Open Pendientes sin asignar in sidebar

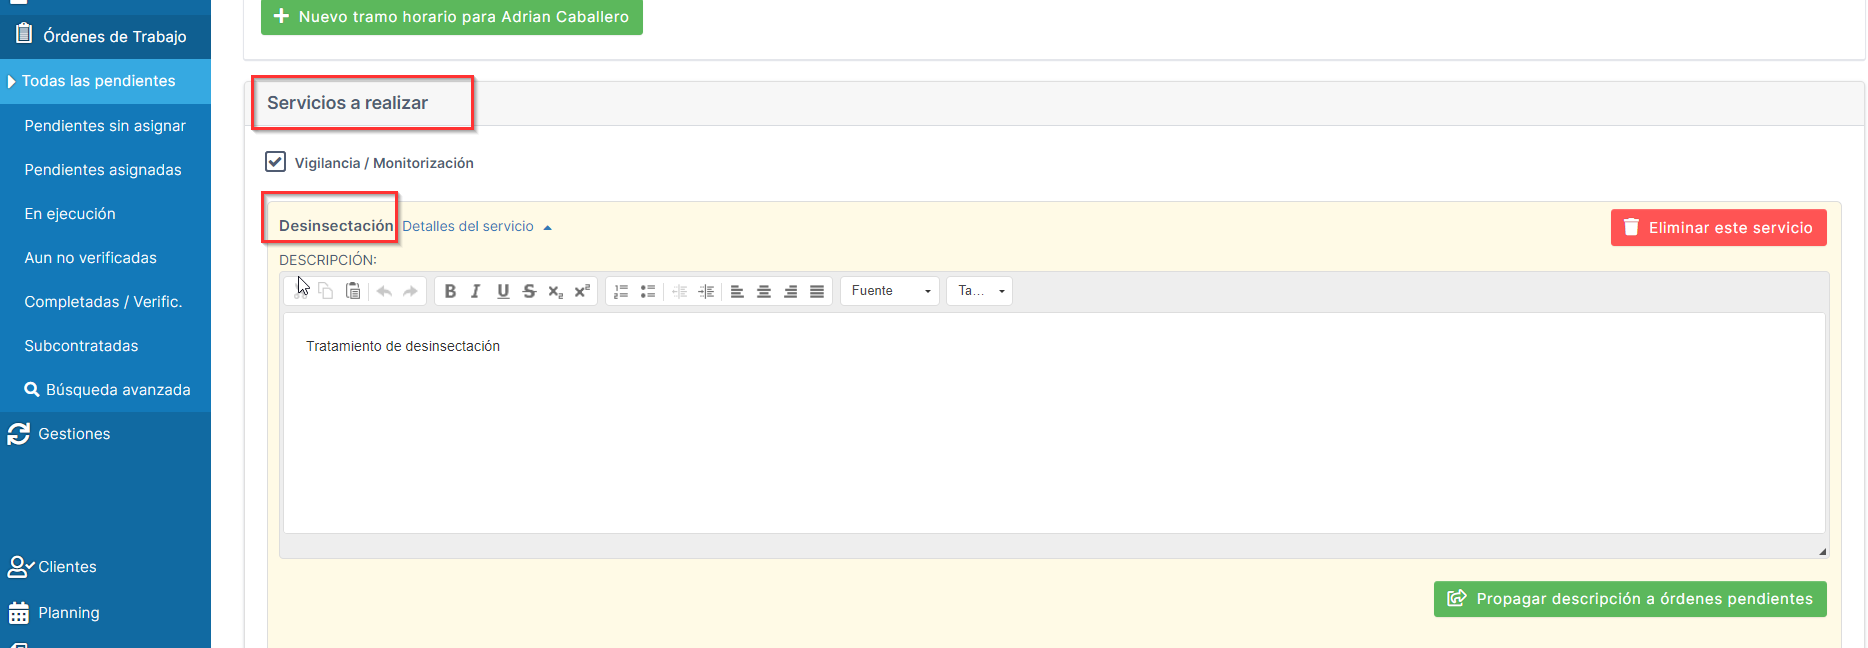click(105, 126)
